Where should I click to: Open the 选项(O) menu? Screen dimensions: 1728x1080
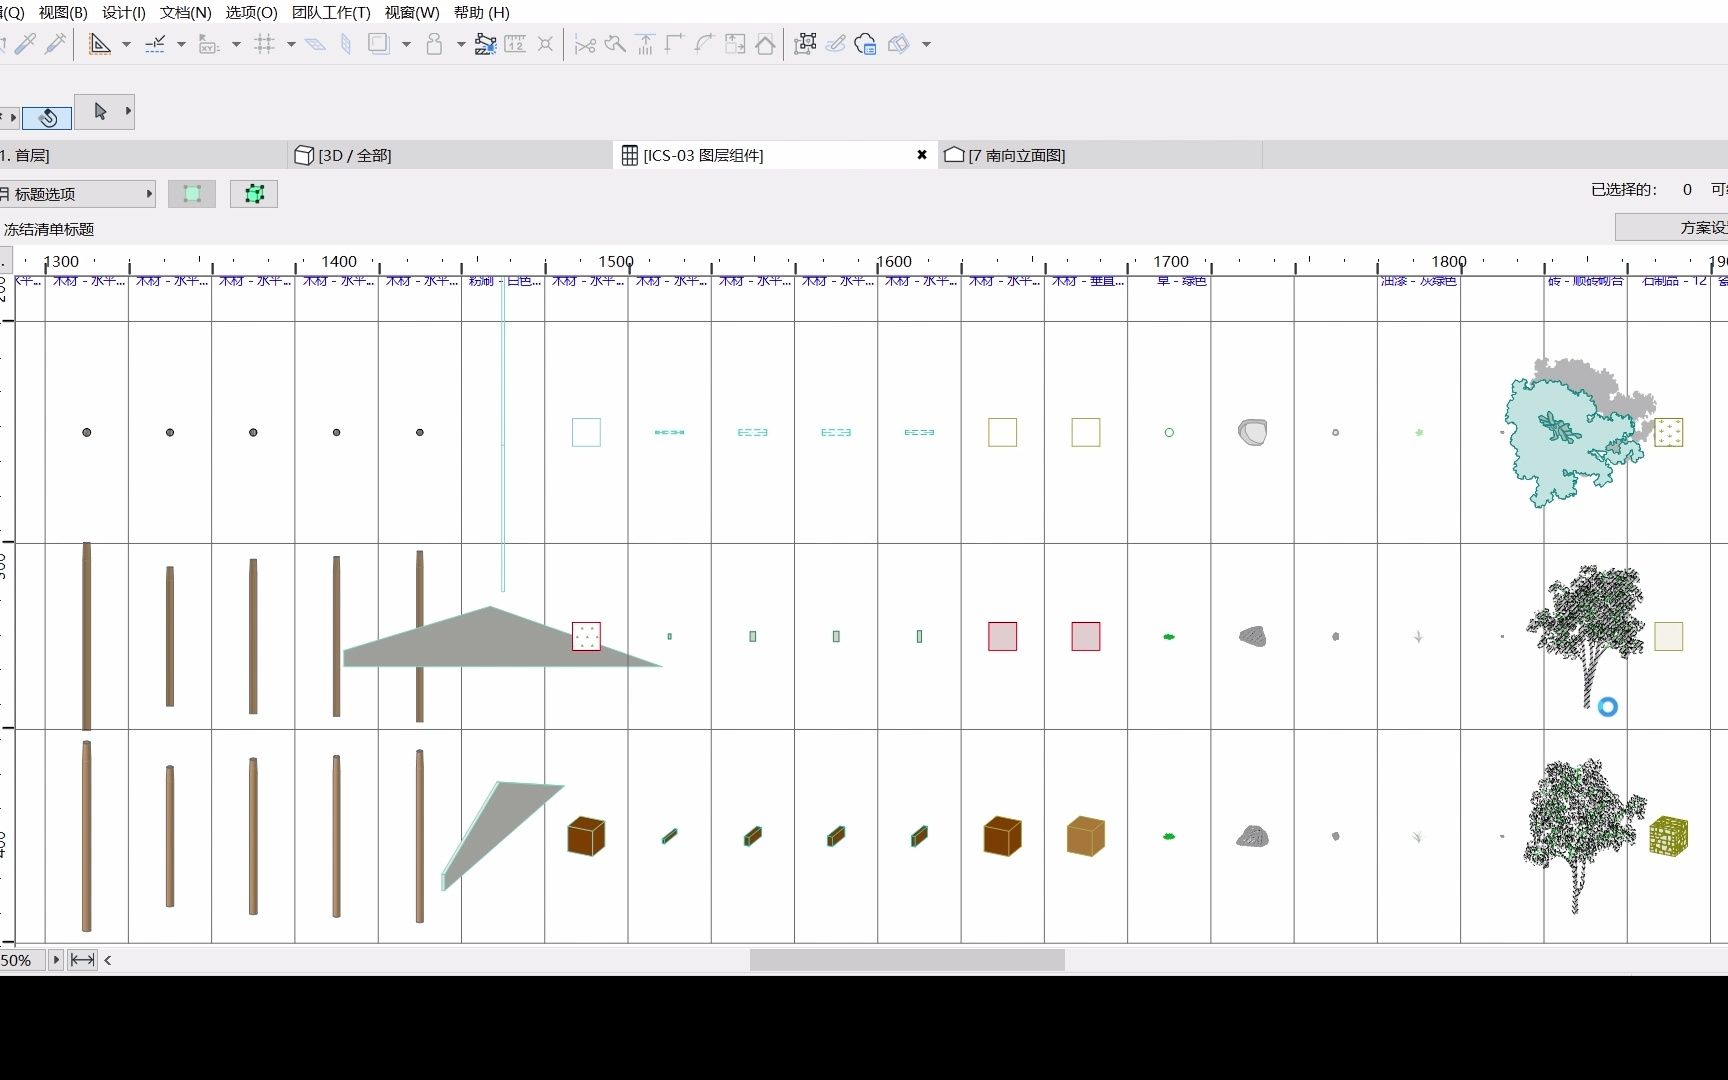tap(252, 12)
